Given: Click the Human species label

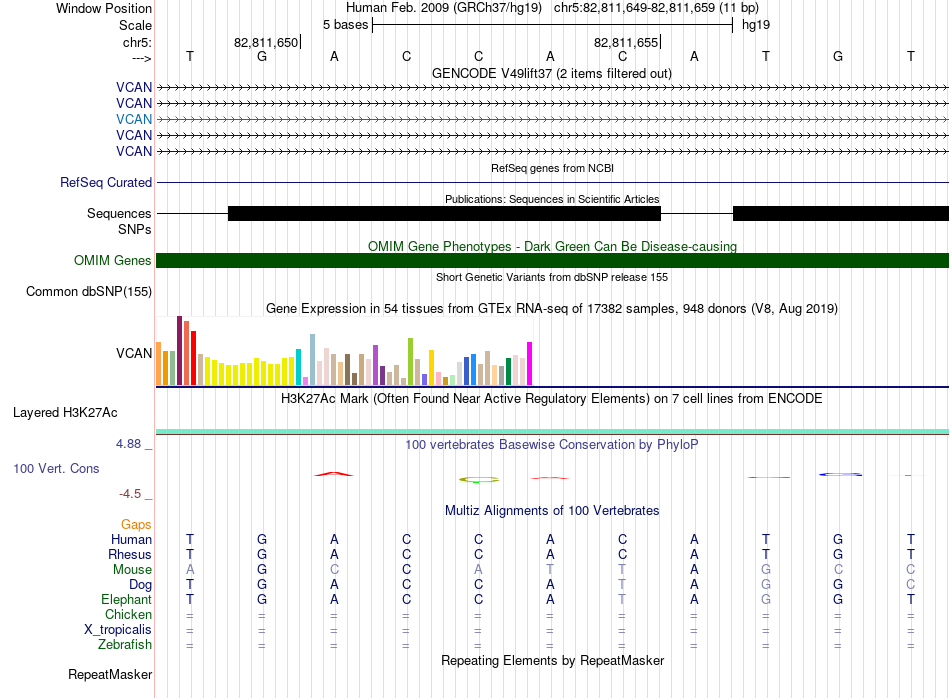Looking at the screenshot, I should [131, 539].
